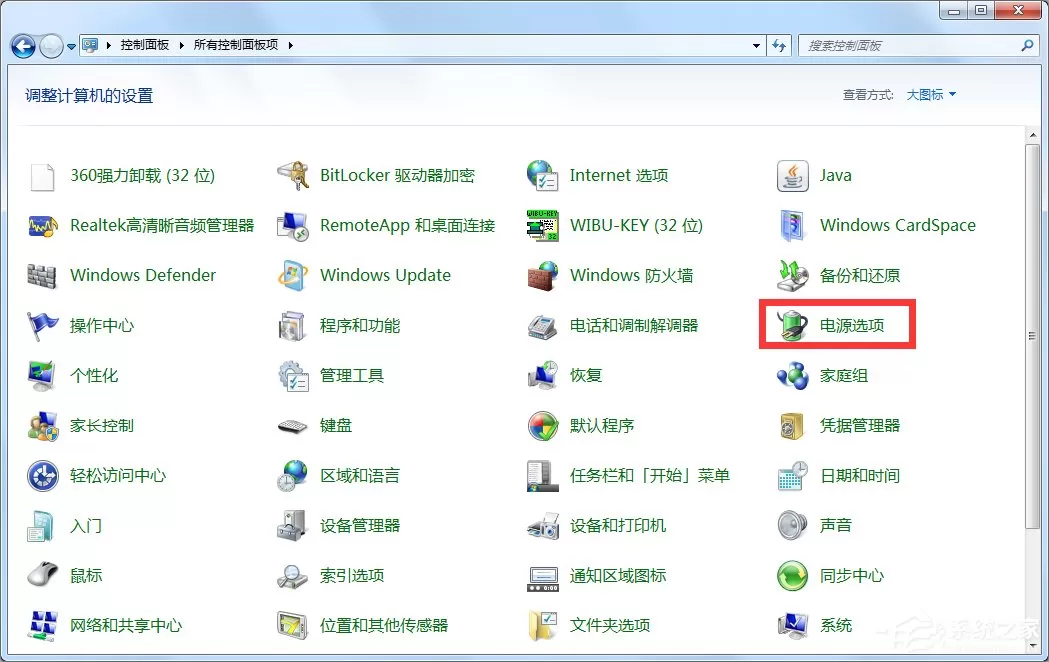Open the 360强力卸载 (32 位) icon
The width and height of the screenshot is (1049, 662).
[x=42, y=177]
